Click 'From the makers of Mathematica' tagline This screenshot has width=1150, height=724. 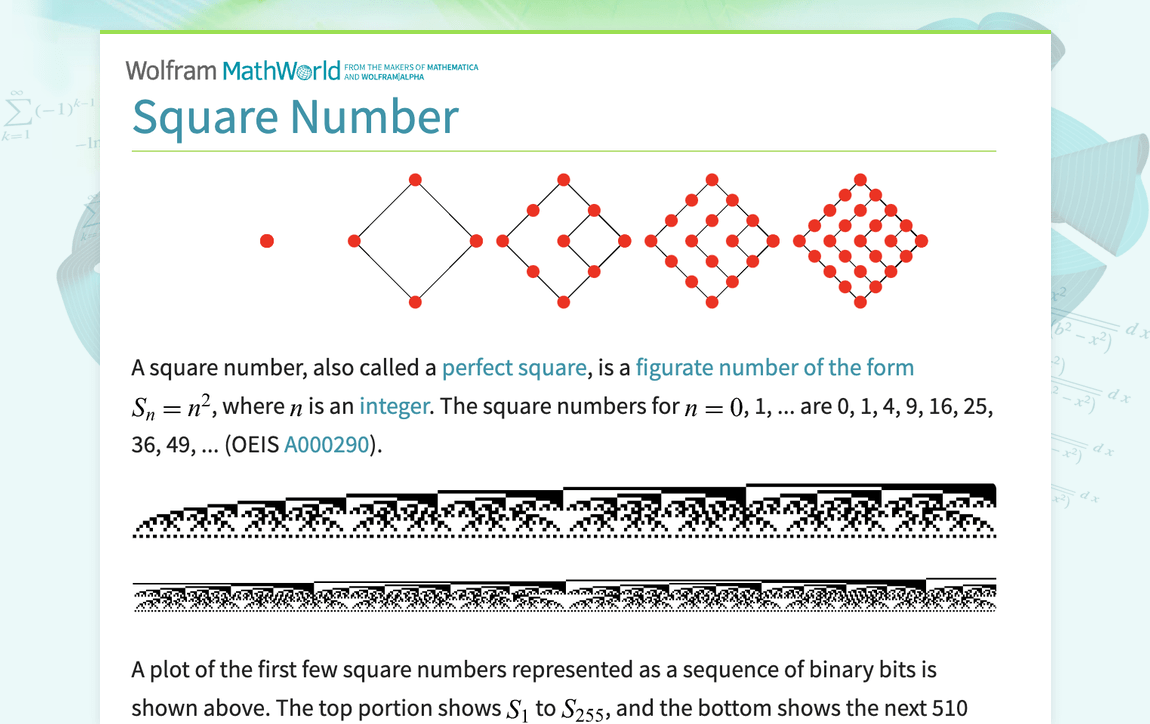tap(411, 71)
